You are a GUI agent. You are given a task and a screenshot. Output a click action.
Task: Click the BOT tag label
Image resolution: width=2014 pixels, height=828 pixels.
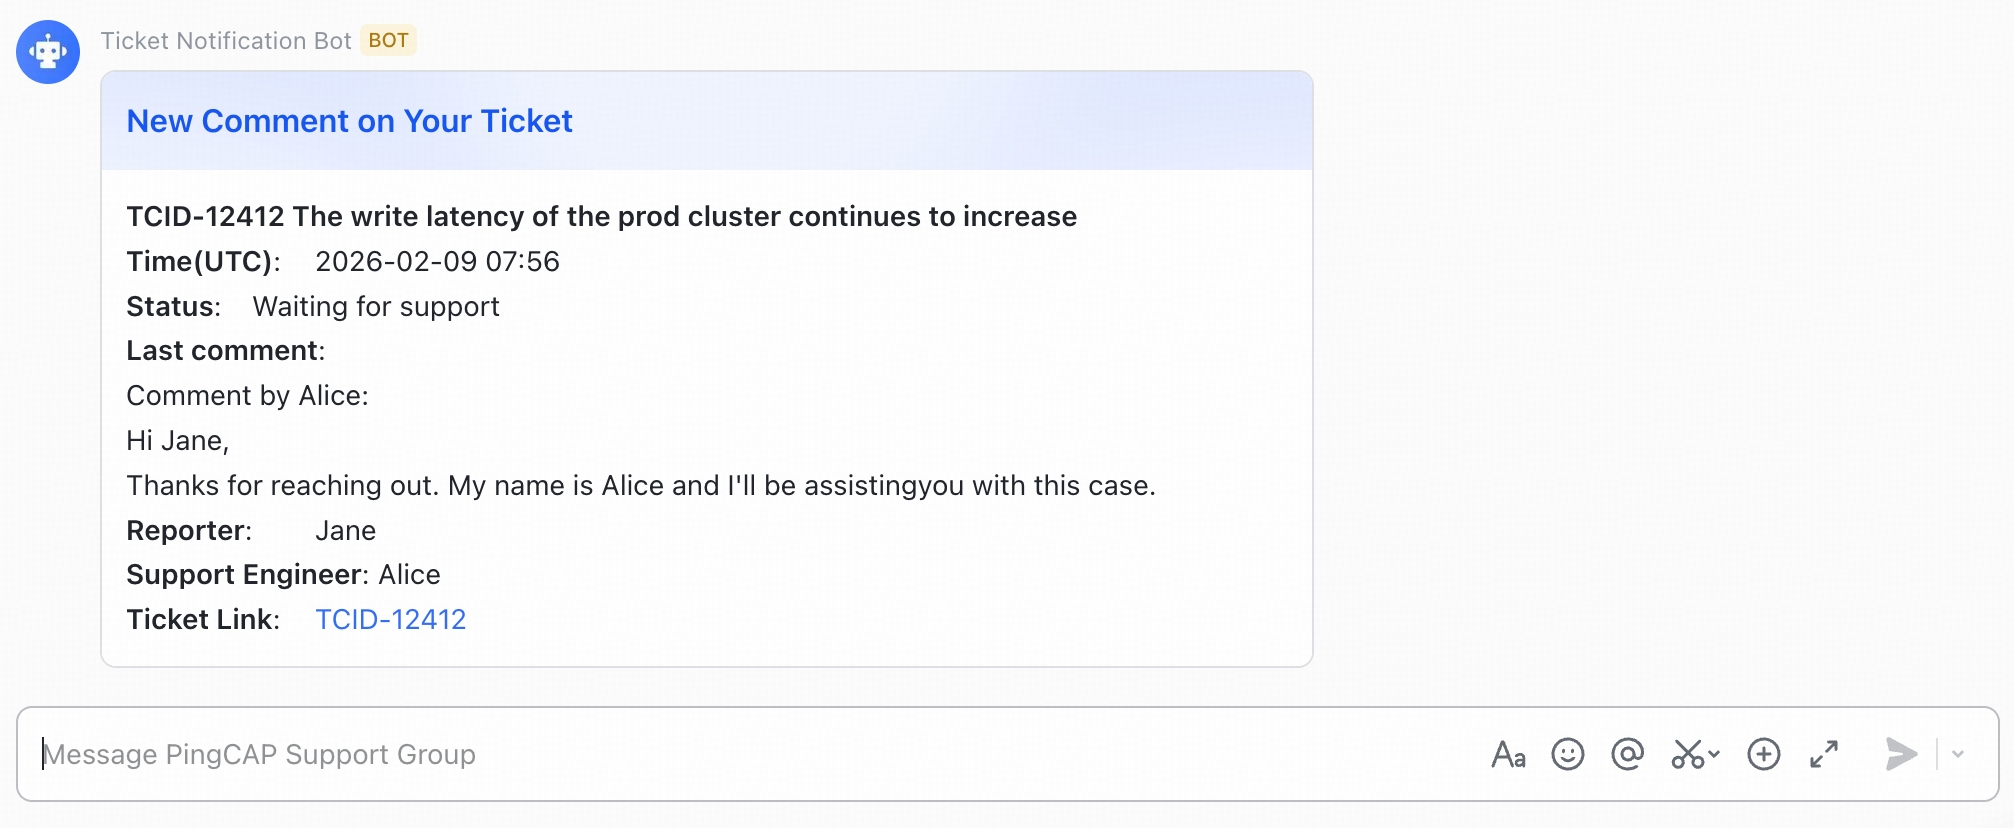tap(388, 41)
